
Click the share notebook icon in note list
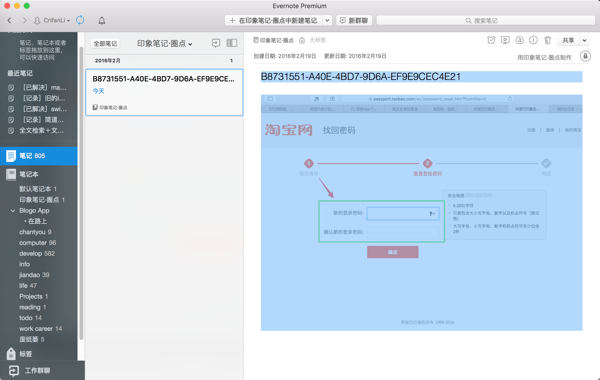click(x=216, y=43)
